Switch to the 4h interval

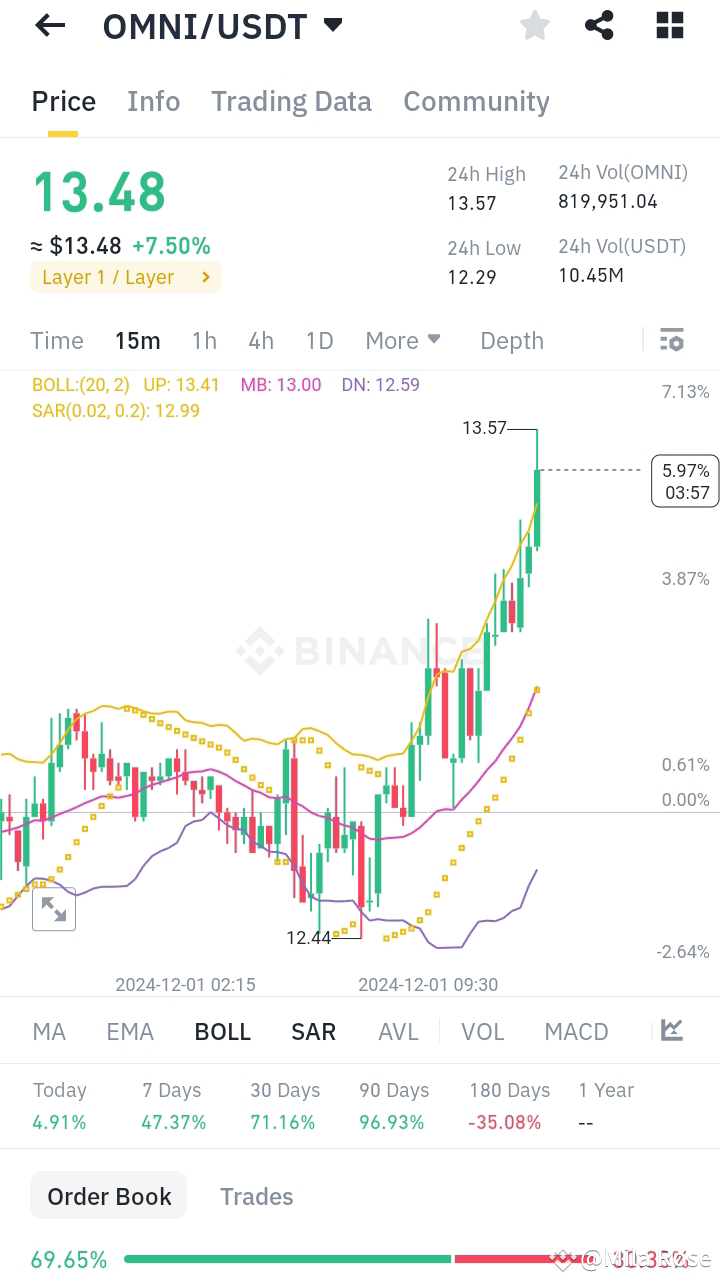pos(261,341)
